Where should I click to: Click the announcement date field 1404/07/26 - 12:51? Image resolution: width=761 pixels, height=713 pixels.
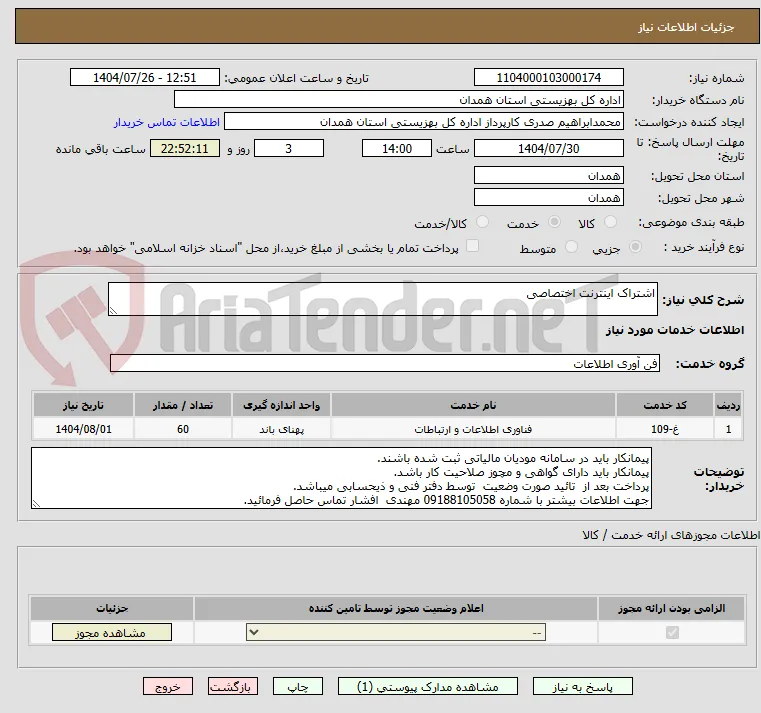(145, 78)
